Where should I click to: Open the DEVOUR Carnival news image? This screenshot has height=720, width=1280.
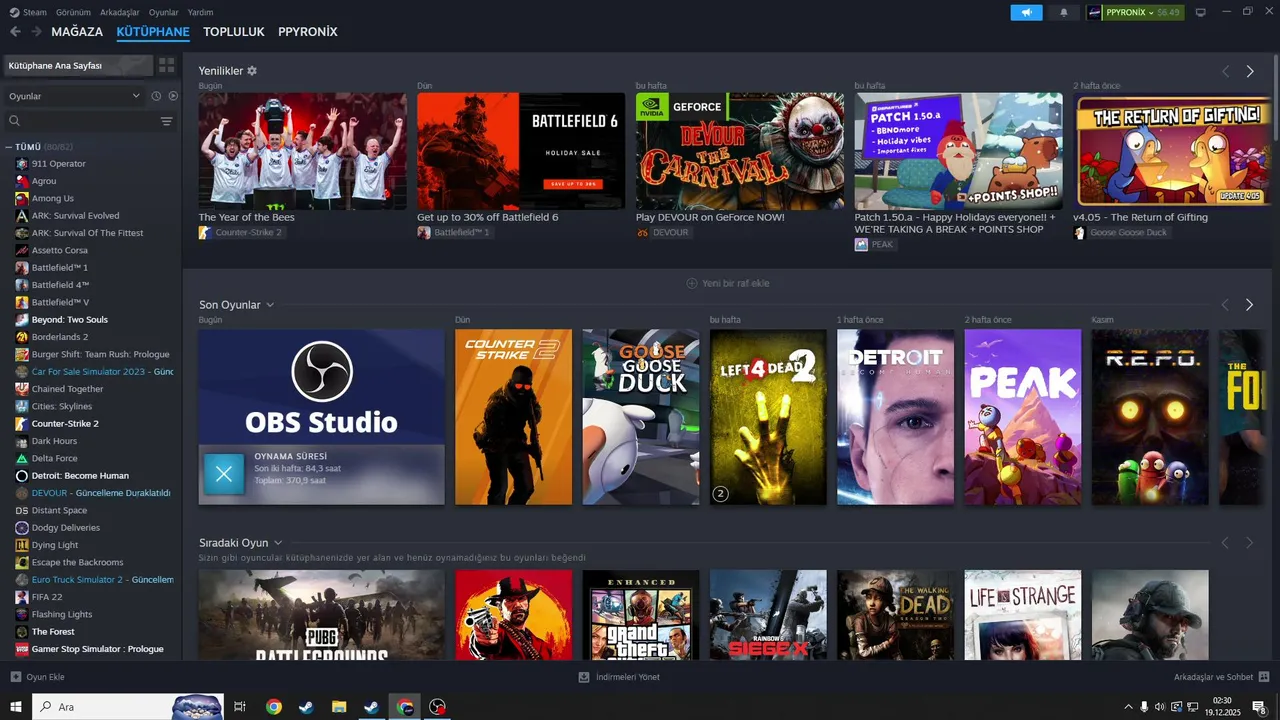740,151
